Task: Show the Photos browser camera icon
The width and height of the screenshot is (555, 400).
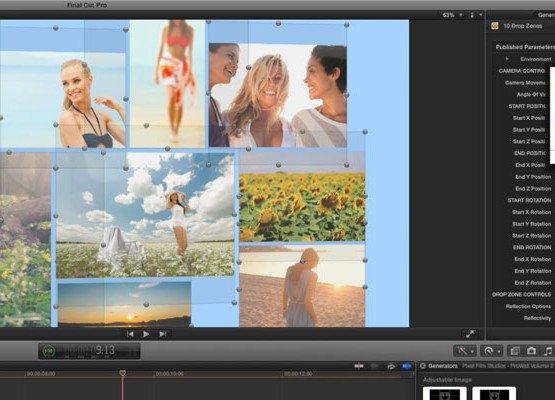Action: tap(531, 351)
